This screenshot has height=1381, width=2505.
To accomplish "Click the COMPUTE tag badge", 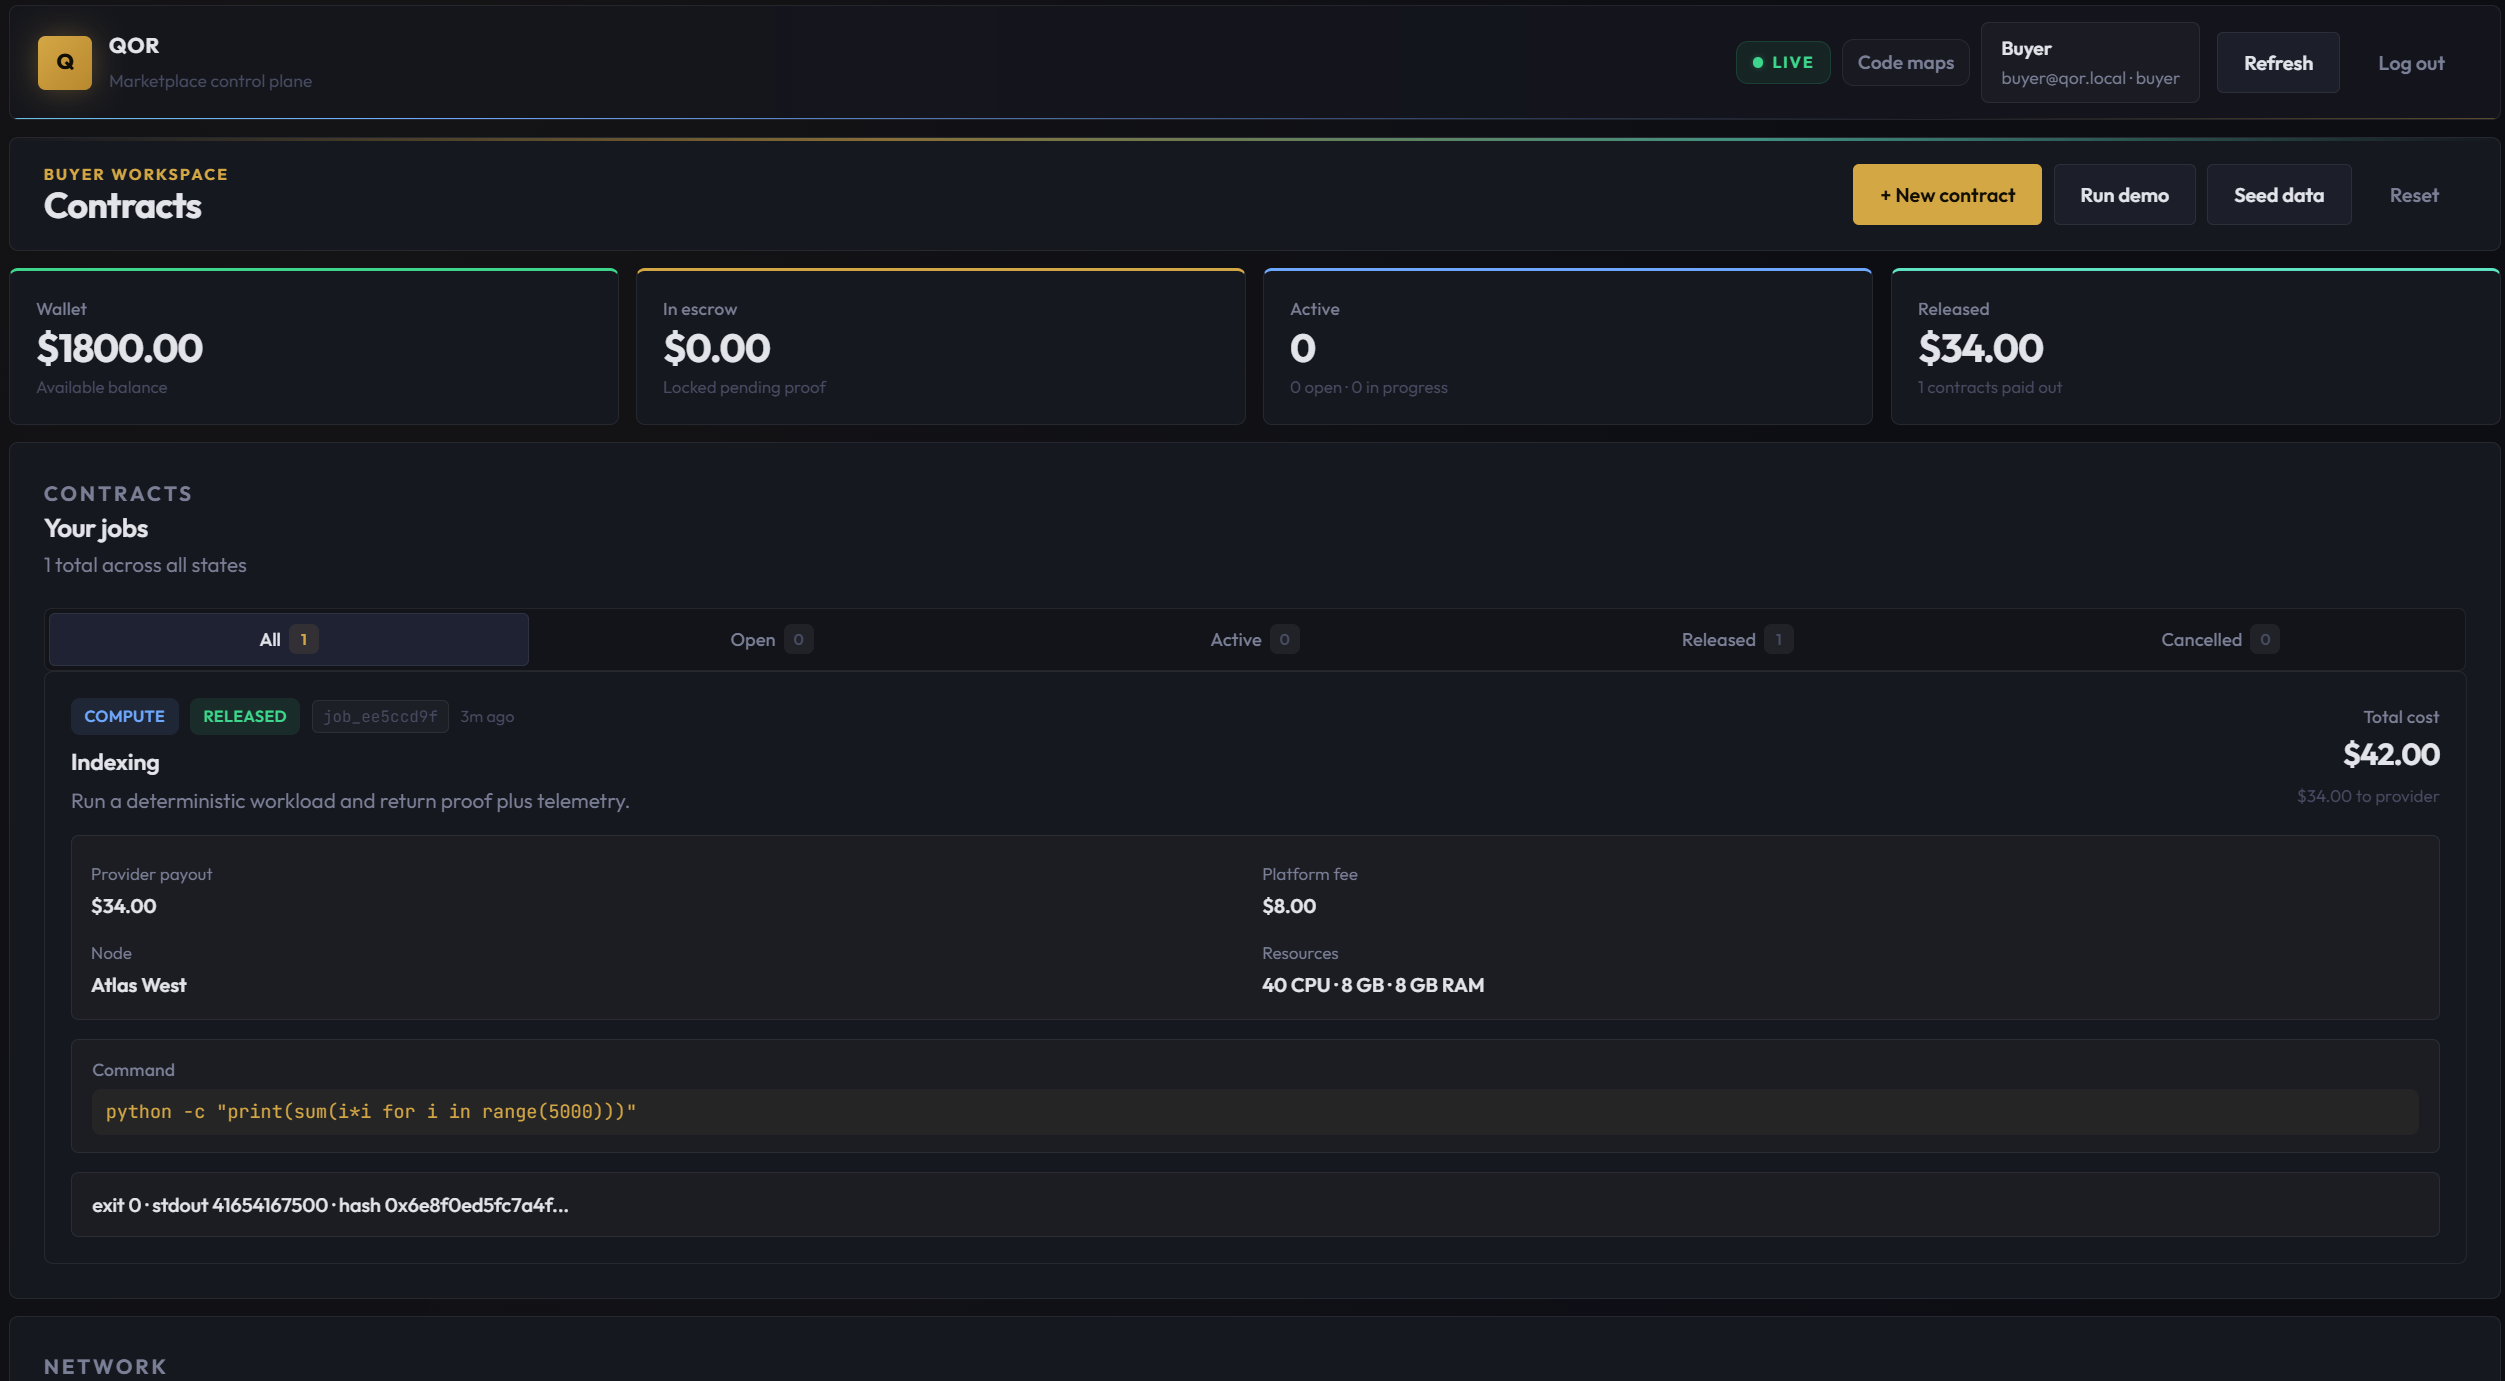I will click(x=124, y=717).
